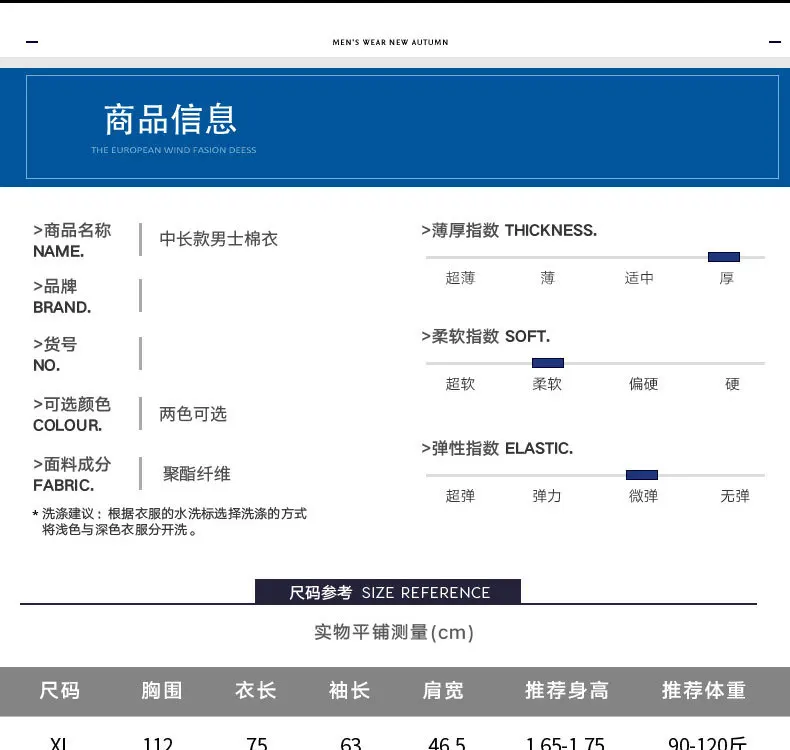Click the 可选颜色 COLOUR label
The image size is (790, 750).
pyautogui.click(x=72, y=414)
